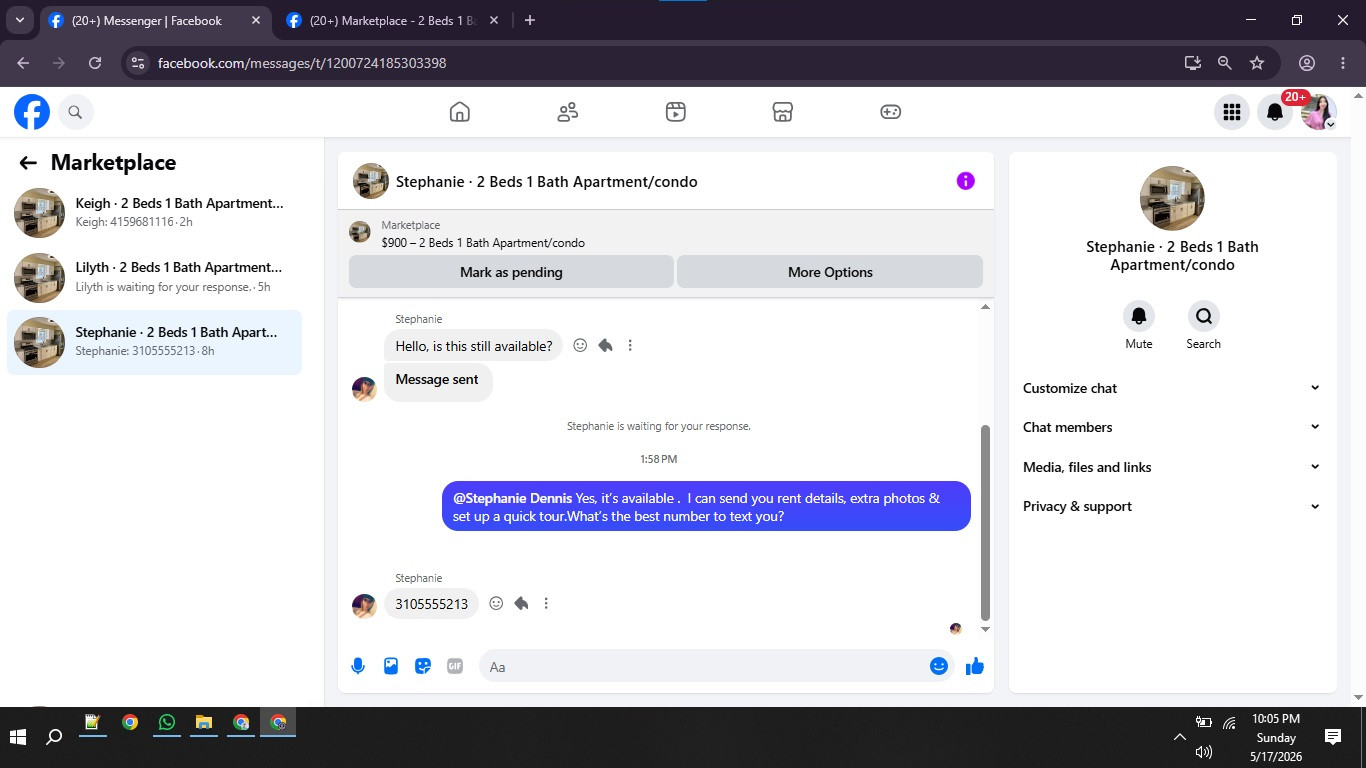Click chat messages scrollbar thumb
Screen dimensions: 1366x768
click(985, 522)
